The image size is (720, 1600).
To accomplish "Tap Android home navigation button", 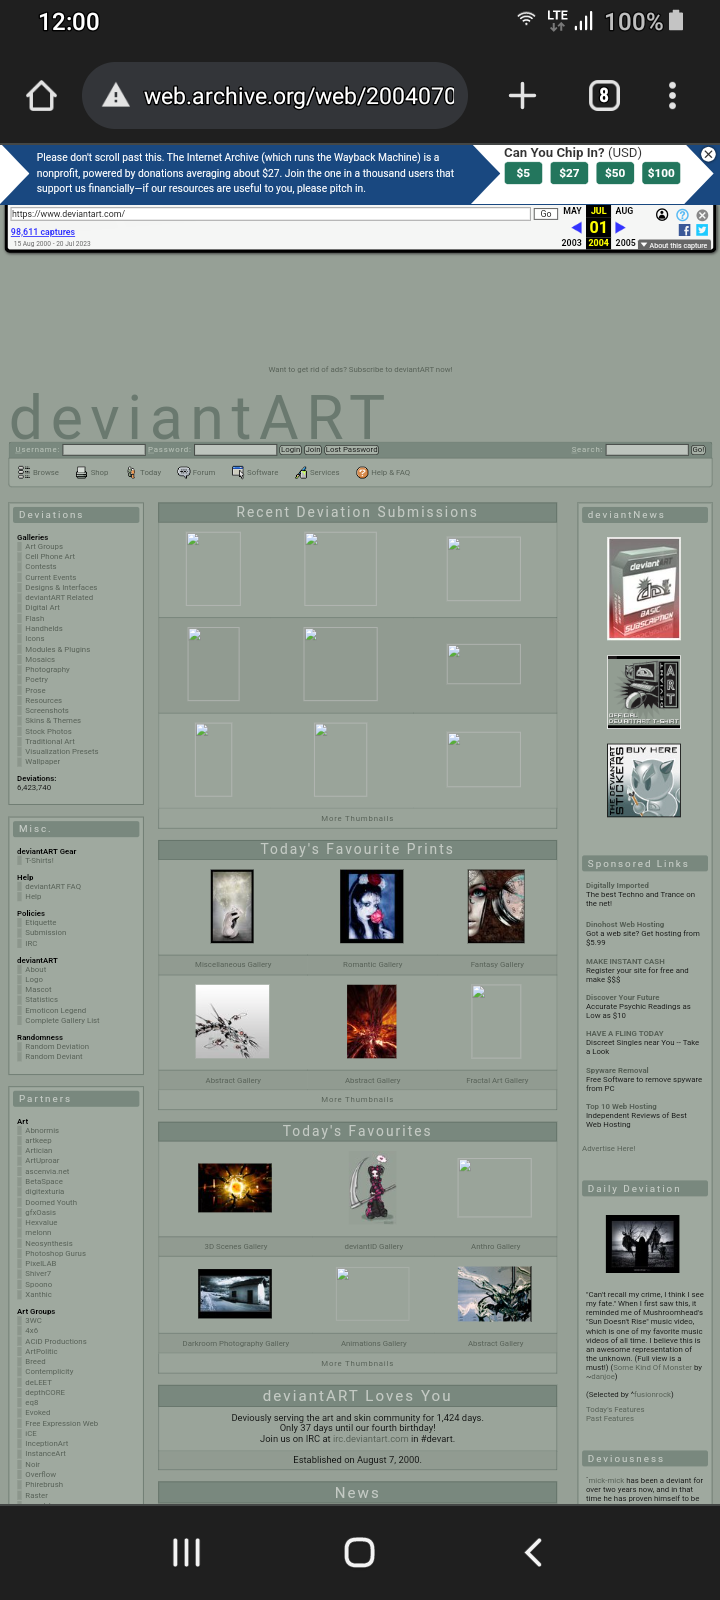I will (360, 1552).
